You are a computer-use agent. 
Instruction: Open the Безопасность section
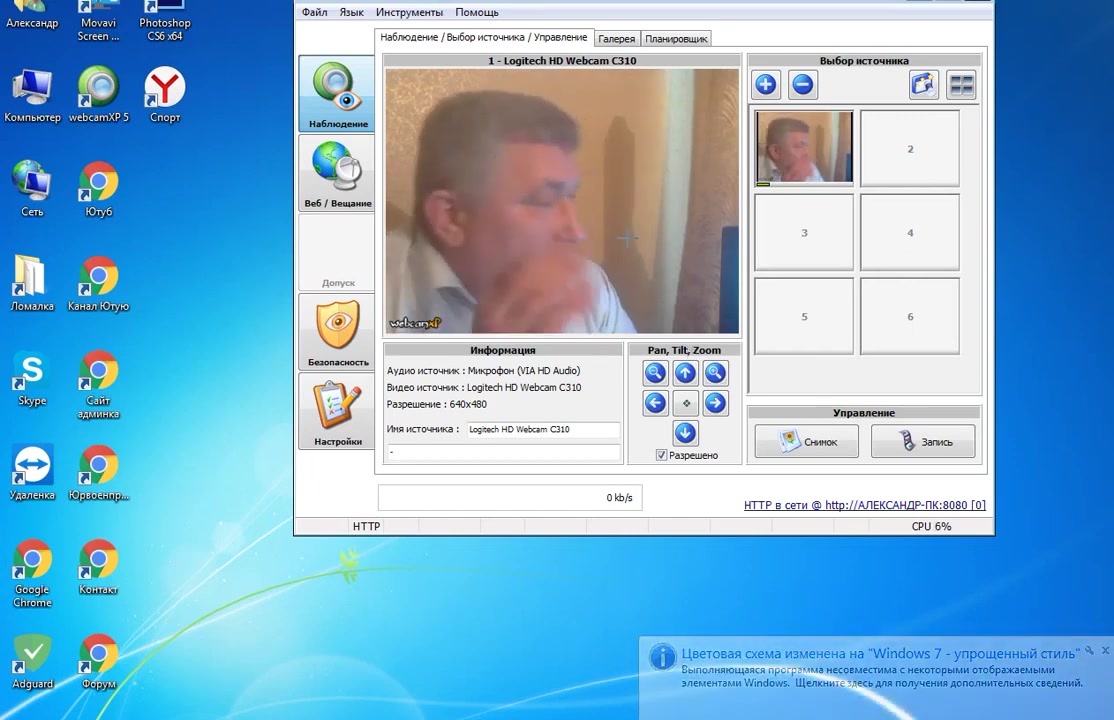point(337,333)
